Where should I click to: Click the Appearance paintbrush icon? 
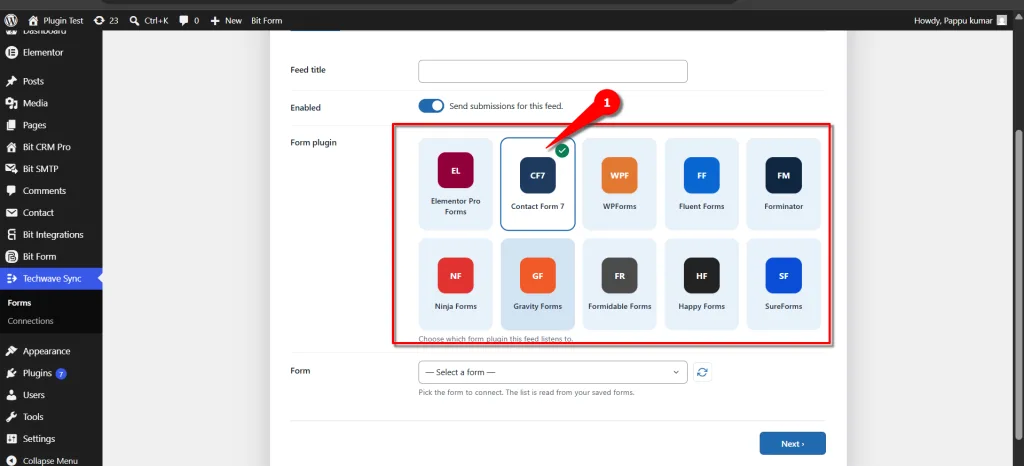pyautogui.click(x=10, y=350)
